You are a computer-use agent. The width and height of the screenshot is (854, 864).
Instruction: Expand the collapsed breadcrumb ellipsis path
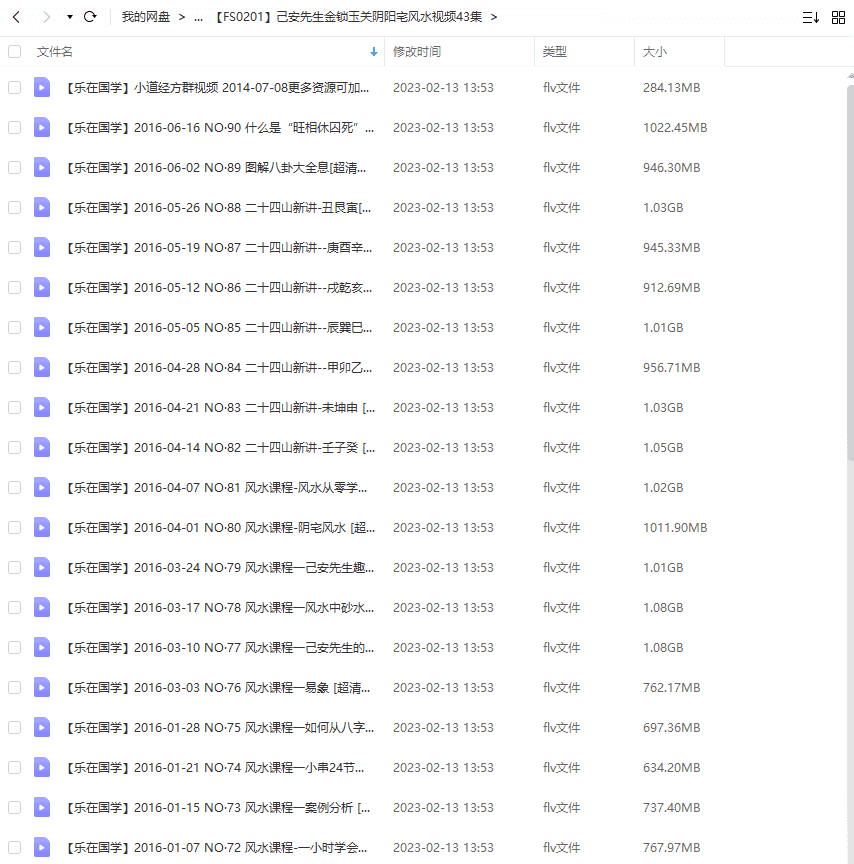(198, 17)
